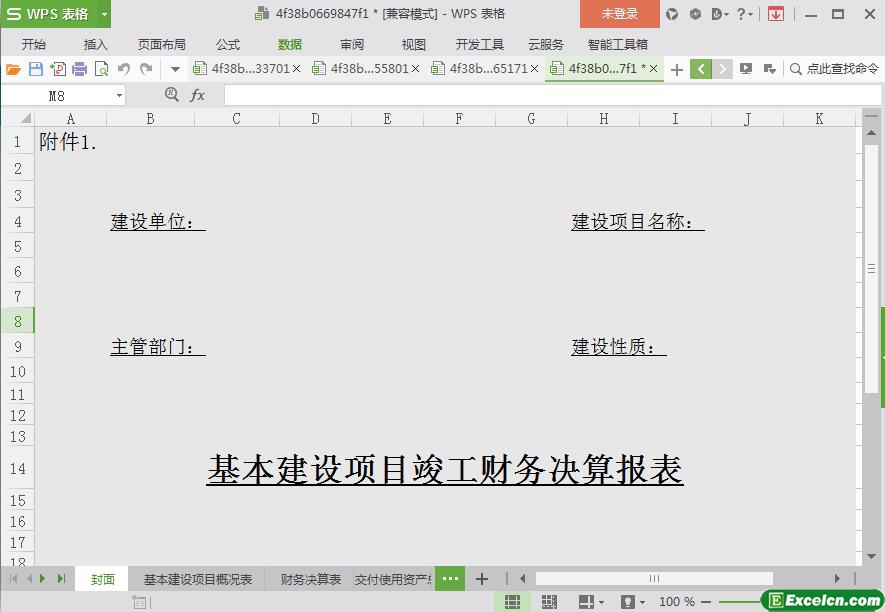Jump to the first sheet arrow
Screen dimensions: 885x612
click(x=14, y=579)
